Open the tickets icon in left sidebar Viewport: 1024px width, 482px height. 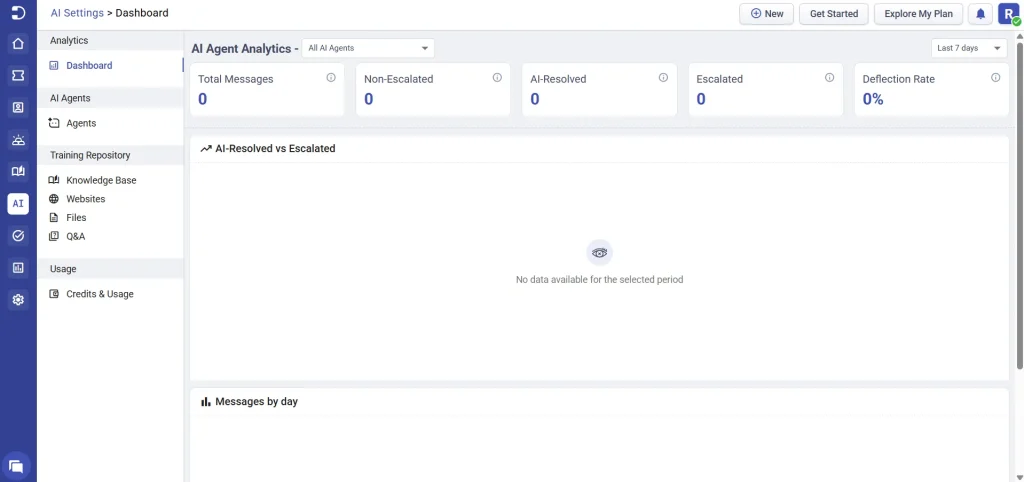pyautogui.click(x=18, y=75)
